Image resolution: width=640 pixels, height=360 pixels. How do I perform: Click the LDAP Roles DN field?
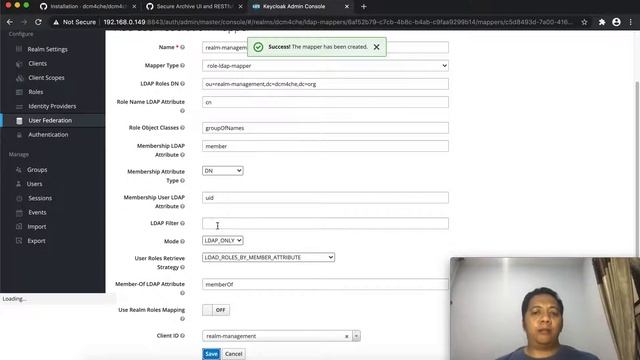[325, 84]
